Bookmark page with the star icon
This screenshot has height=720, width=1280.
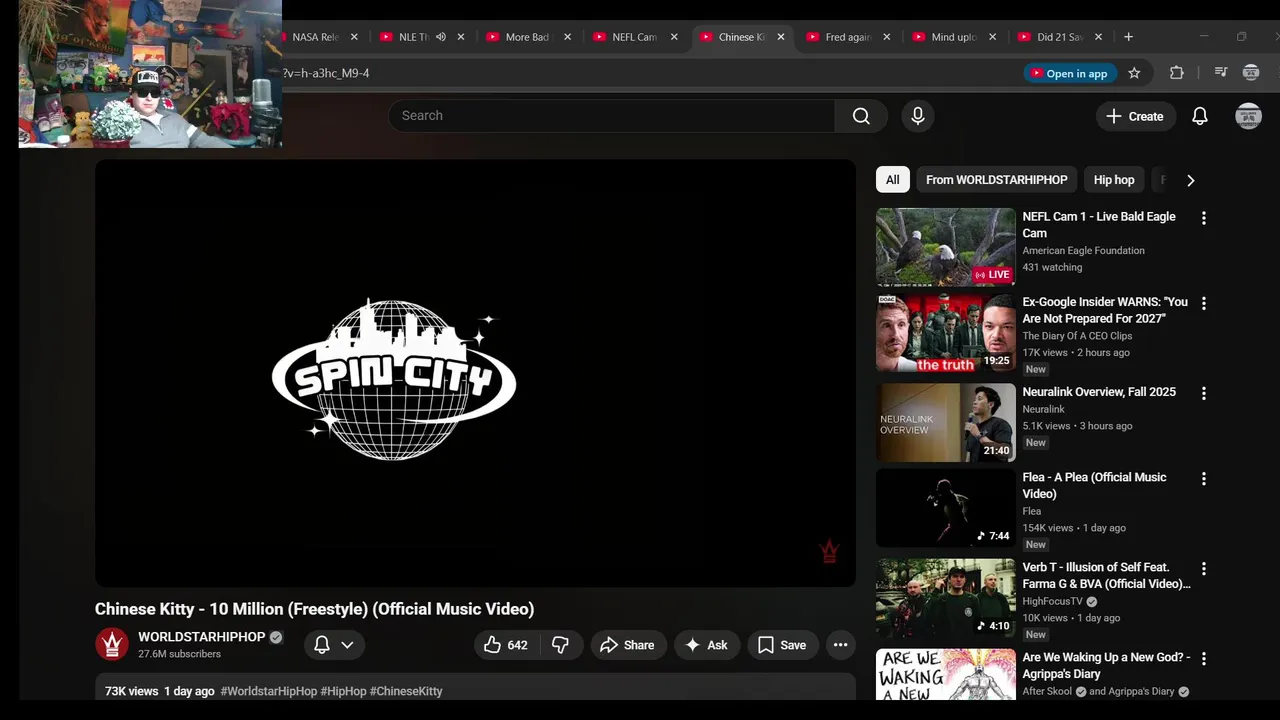click(1134, 73)
